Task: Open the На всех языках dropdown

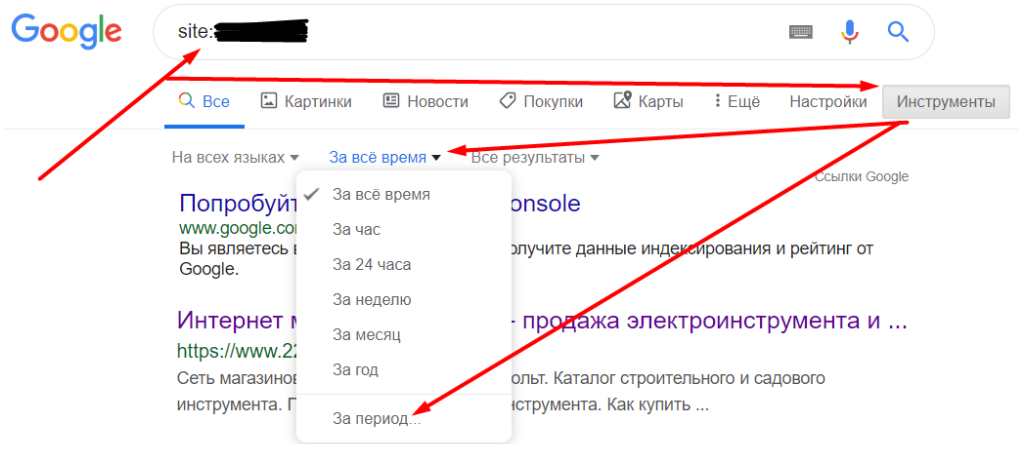Action: [235, 157]
